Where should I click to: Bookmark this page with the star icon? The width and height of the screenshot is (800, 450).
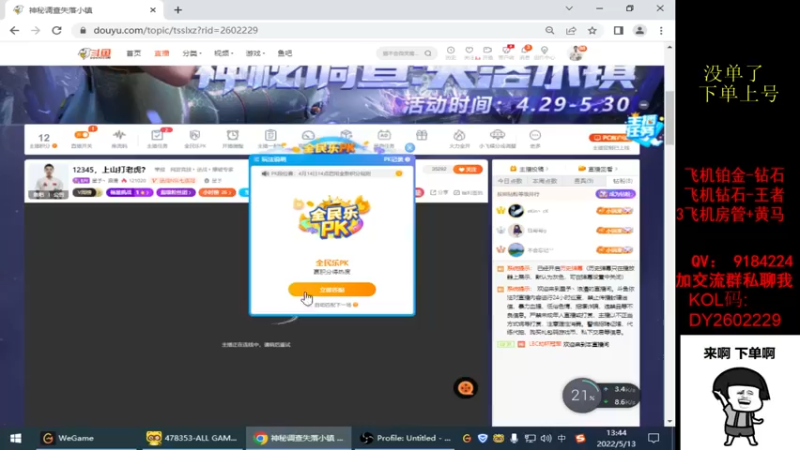tap(592, 31)
